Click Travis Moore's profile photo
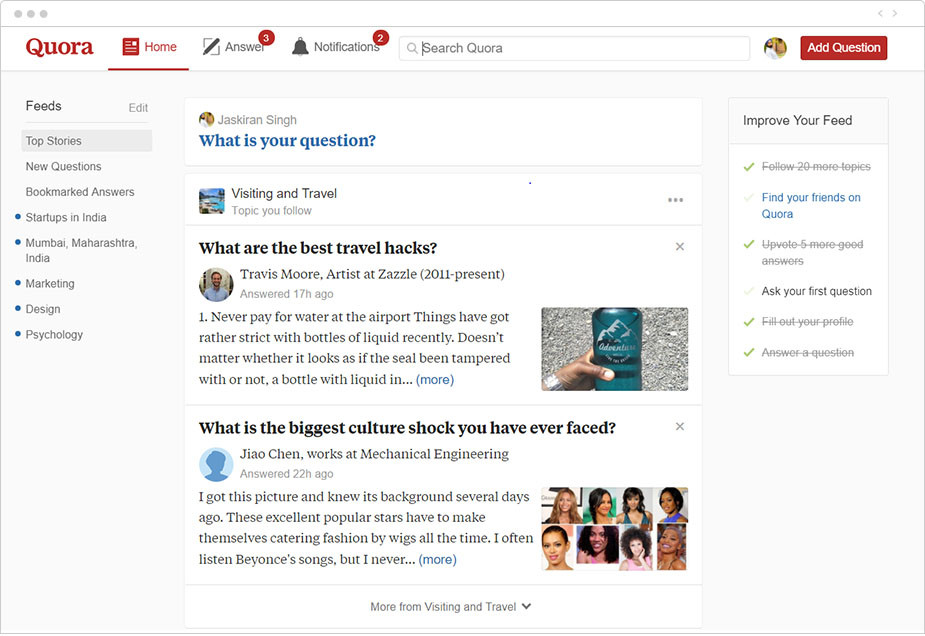The height and width of the screenshot is (636, 925). pos(216,284)
